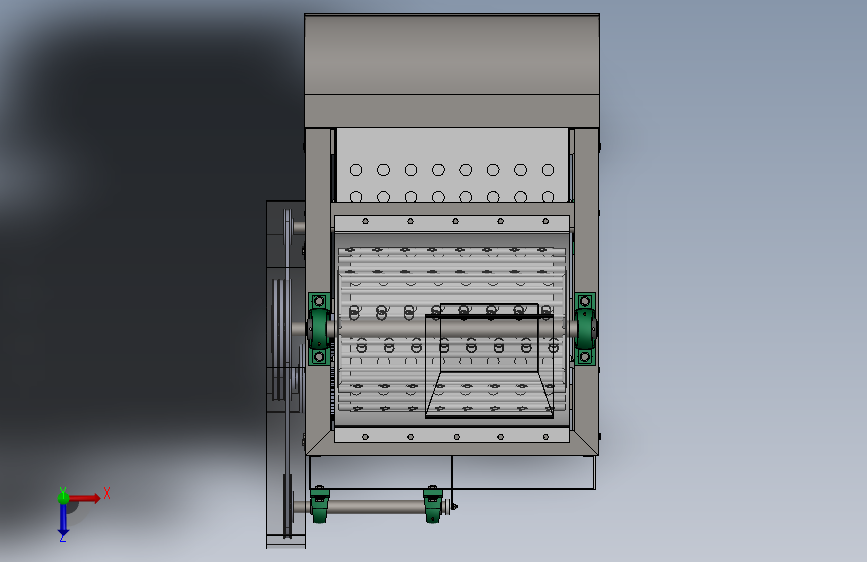Click the blue Z axis of the orientation triad
The image size is (867, 562).
click(x=63, y=520)
